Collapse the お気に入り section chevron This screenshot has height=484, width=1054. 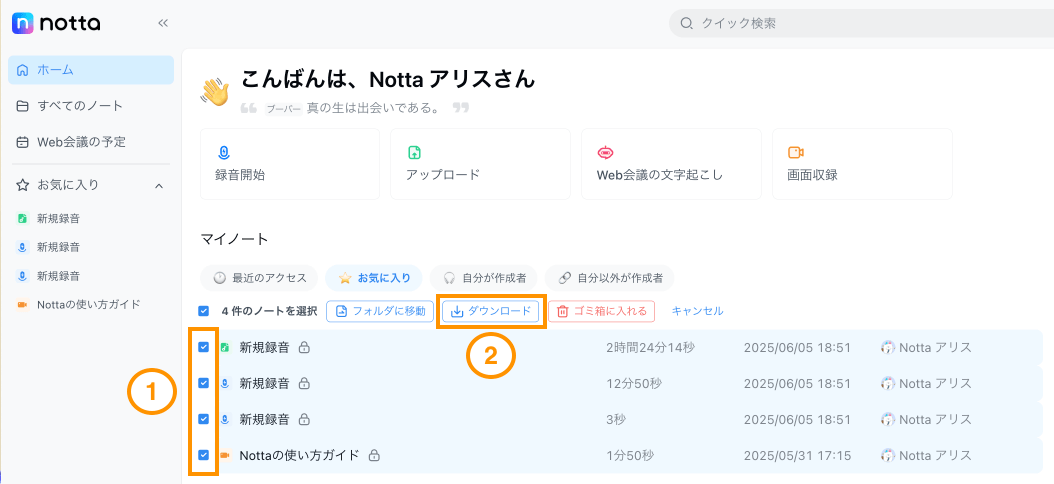[x=159, y=186]
